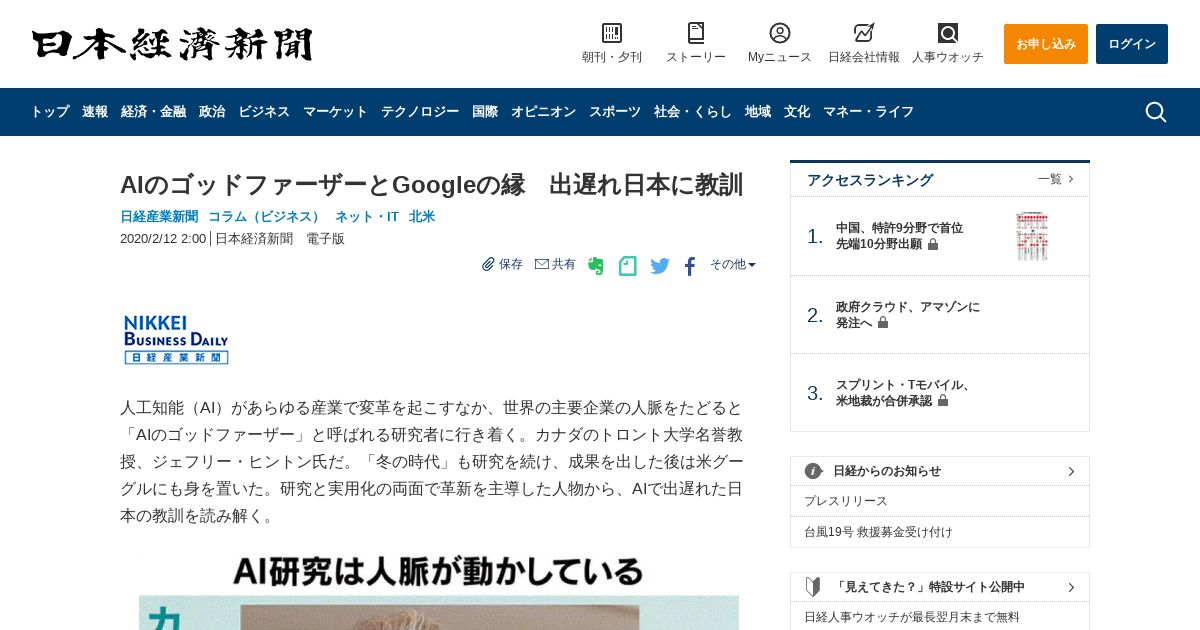Share article via the green note icon

627,266
